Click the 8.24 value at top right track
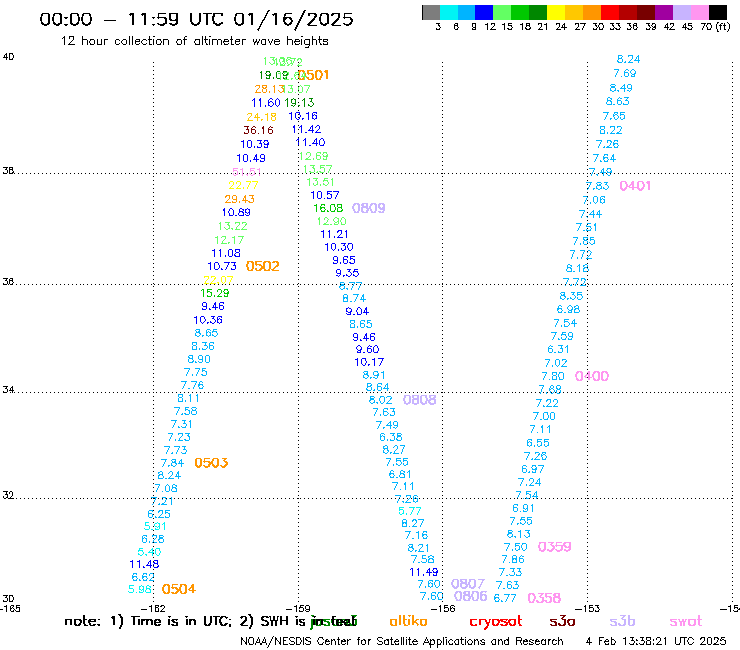This screenshot has width=740, height=650. [x=628, y=59]
